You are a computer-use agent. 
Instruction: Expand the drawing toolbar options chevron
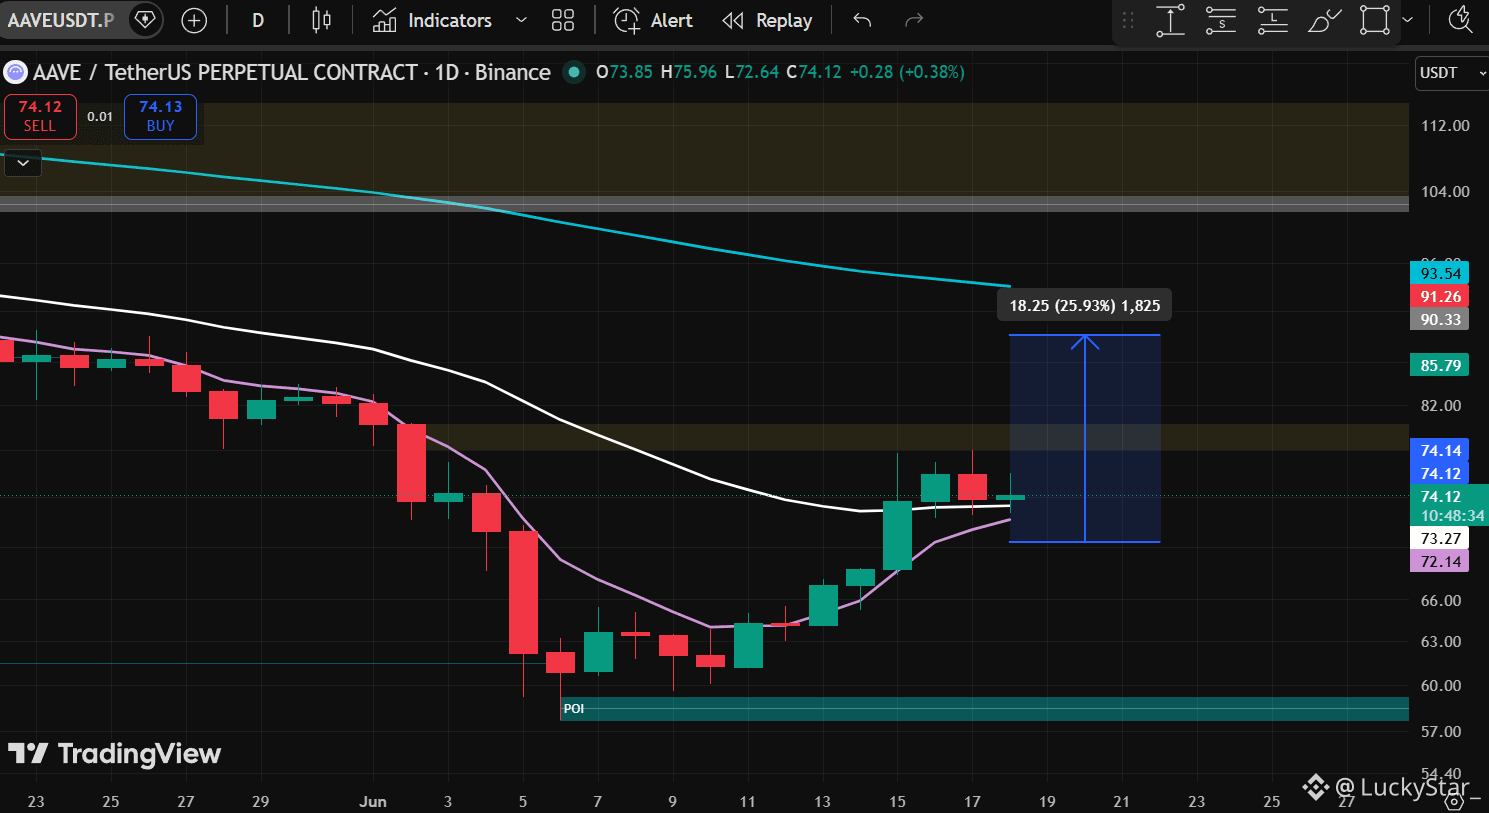coord(1407,20)
